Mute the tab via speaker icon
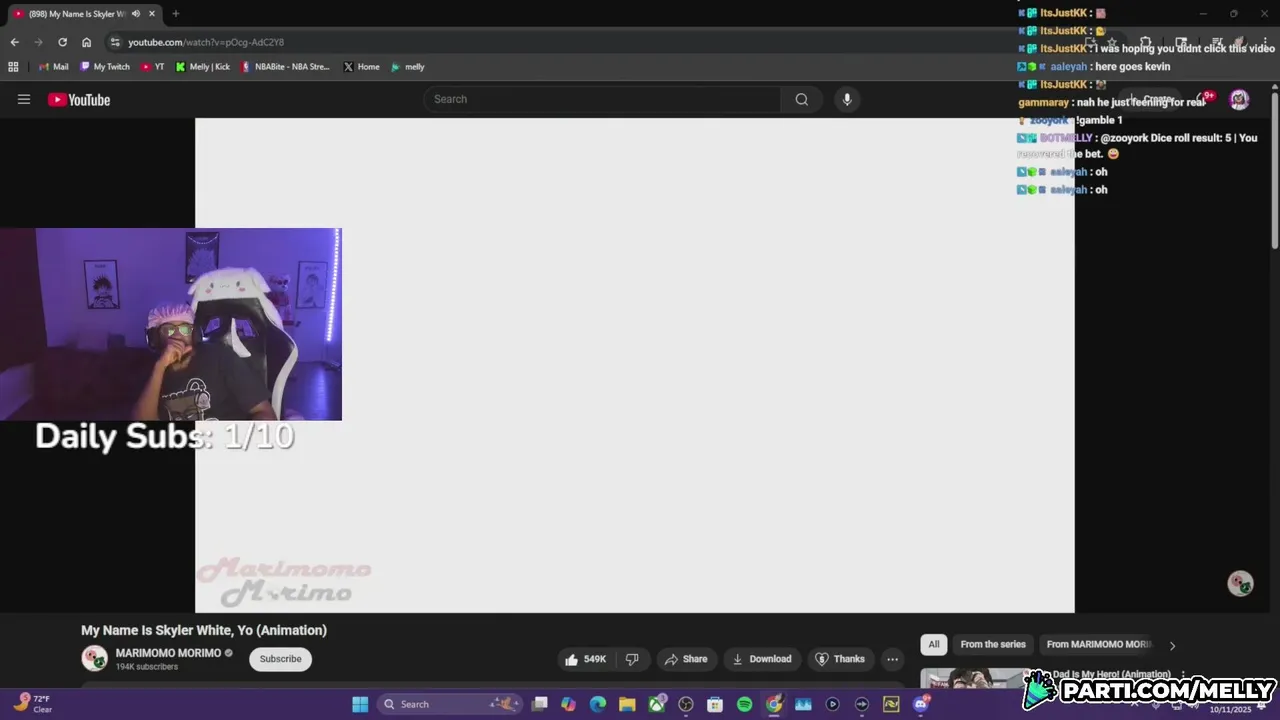The height and width of the screenshot is (720, 1280). pos(136,14)
